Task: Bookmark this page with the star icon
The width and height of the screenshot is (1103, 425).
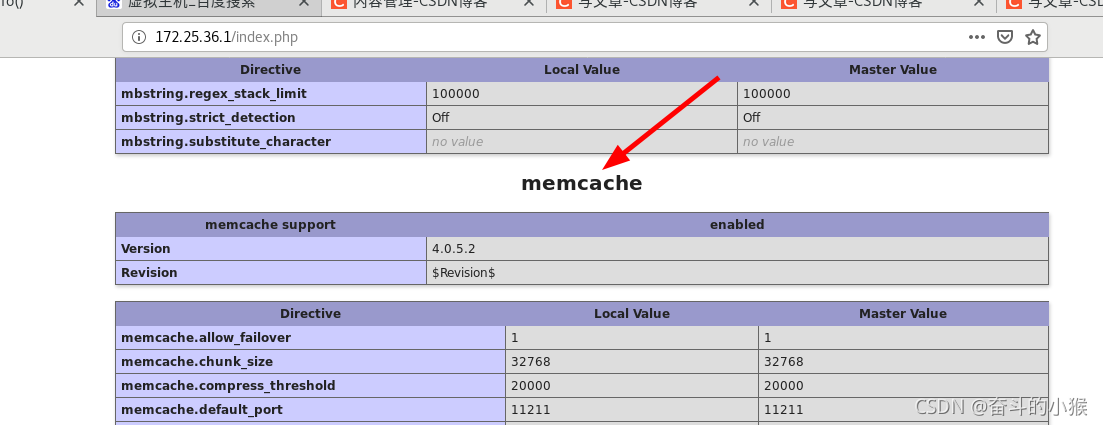Action: point(1033,37)
